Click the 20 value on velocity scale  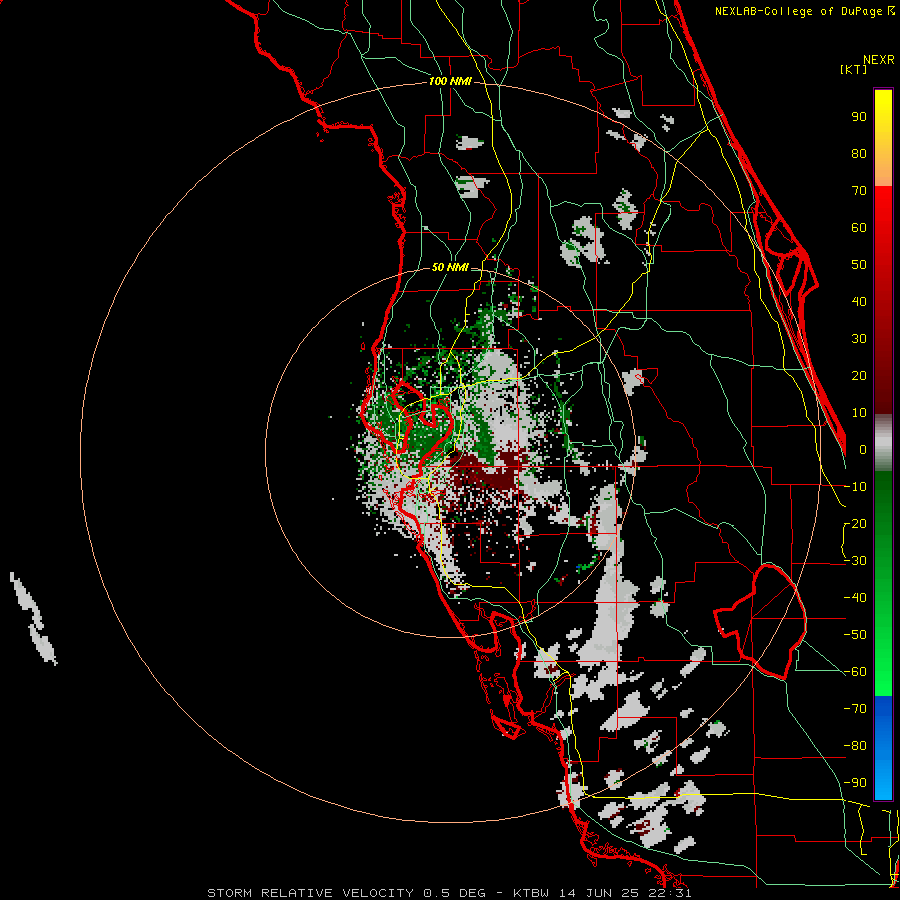859,376
